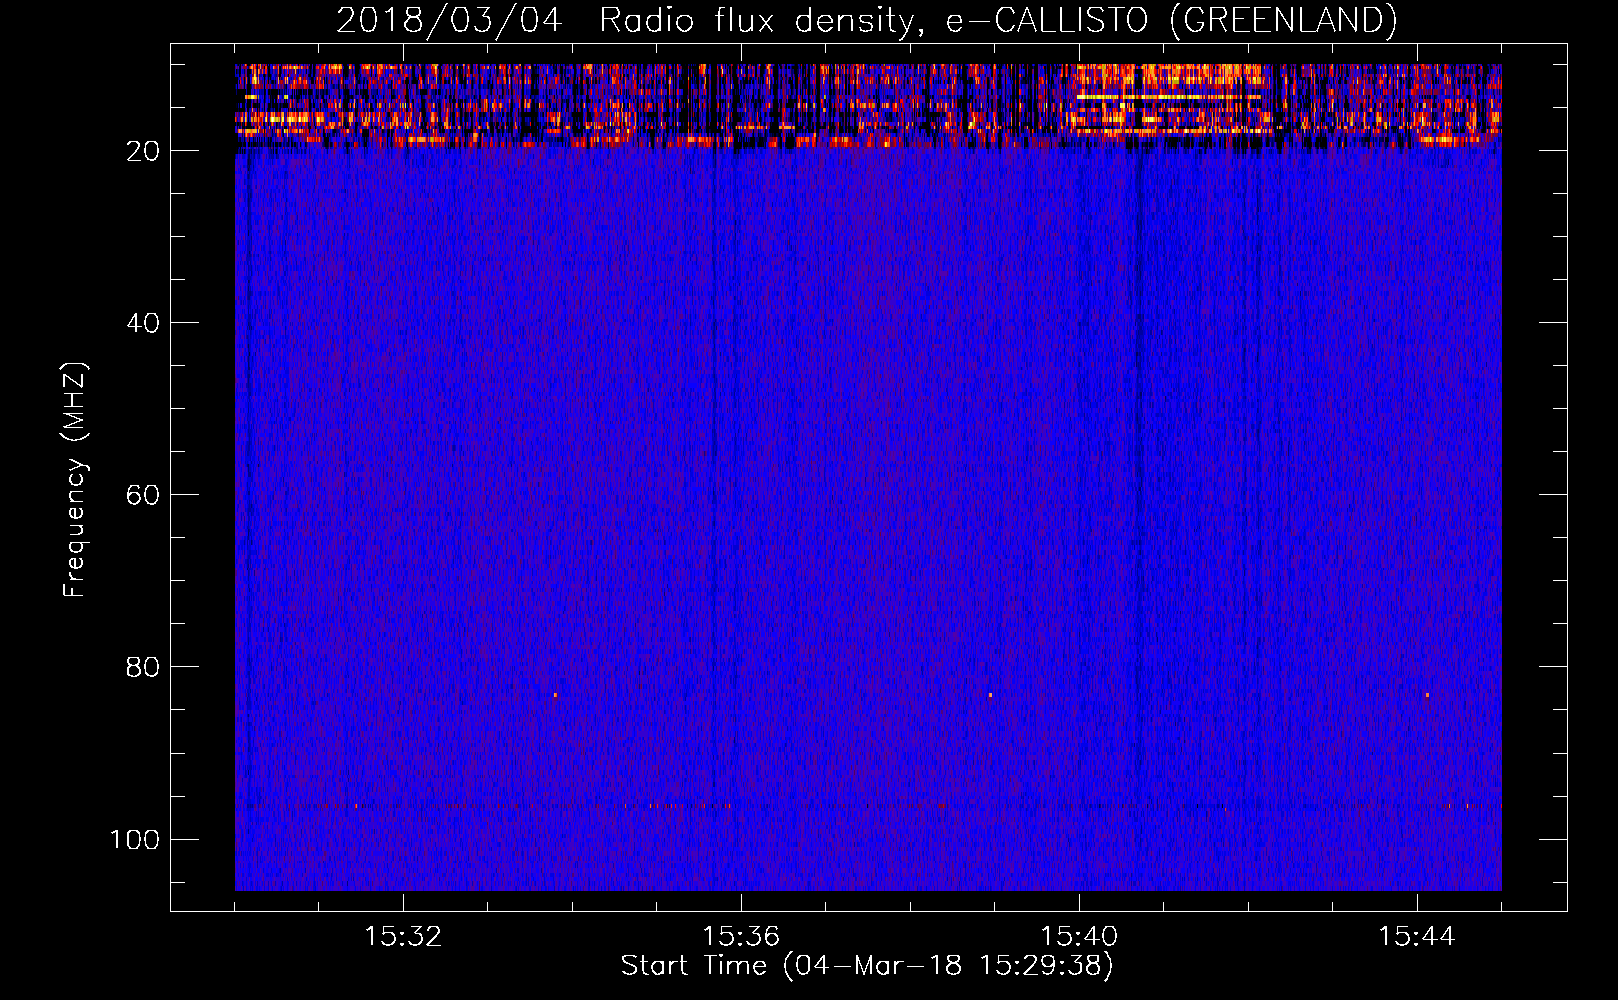Image resolution: width=1618 pixels, height=1000 pixels.
Task: Click the 40 frequency tick label
Action: point(143,323)
